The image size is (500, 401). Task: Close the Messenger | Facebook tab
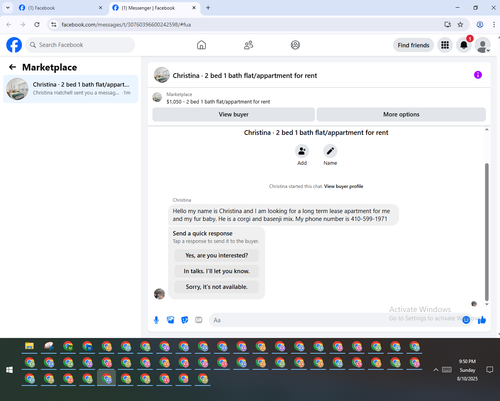[x=194, y=8]
